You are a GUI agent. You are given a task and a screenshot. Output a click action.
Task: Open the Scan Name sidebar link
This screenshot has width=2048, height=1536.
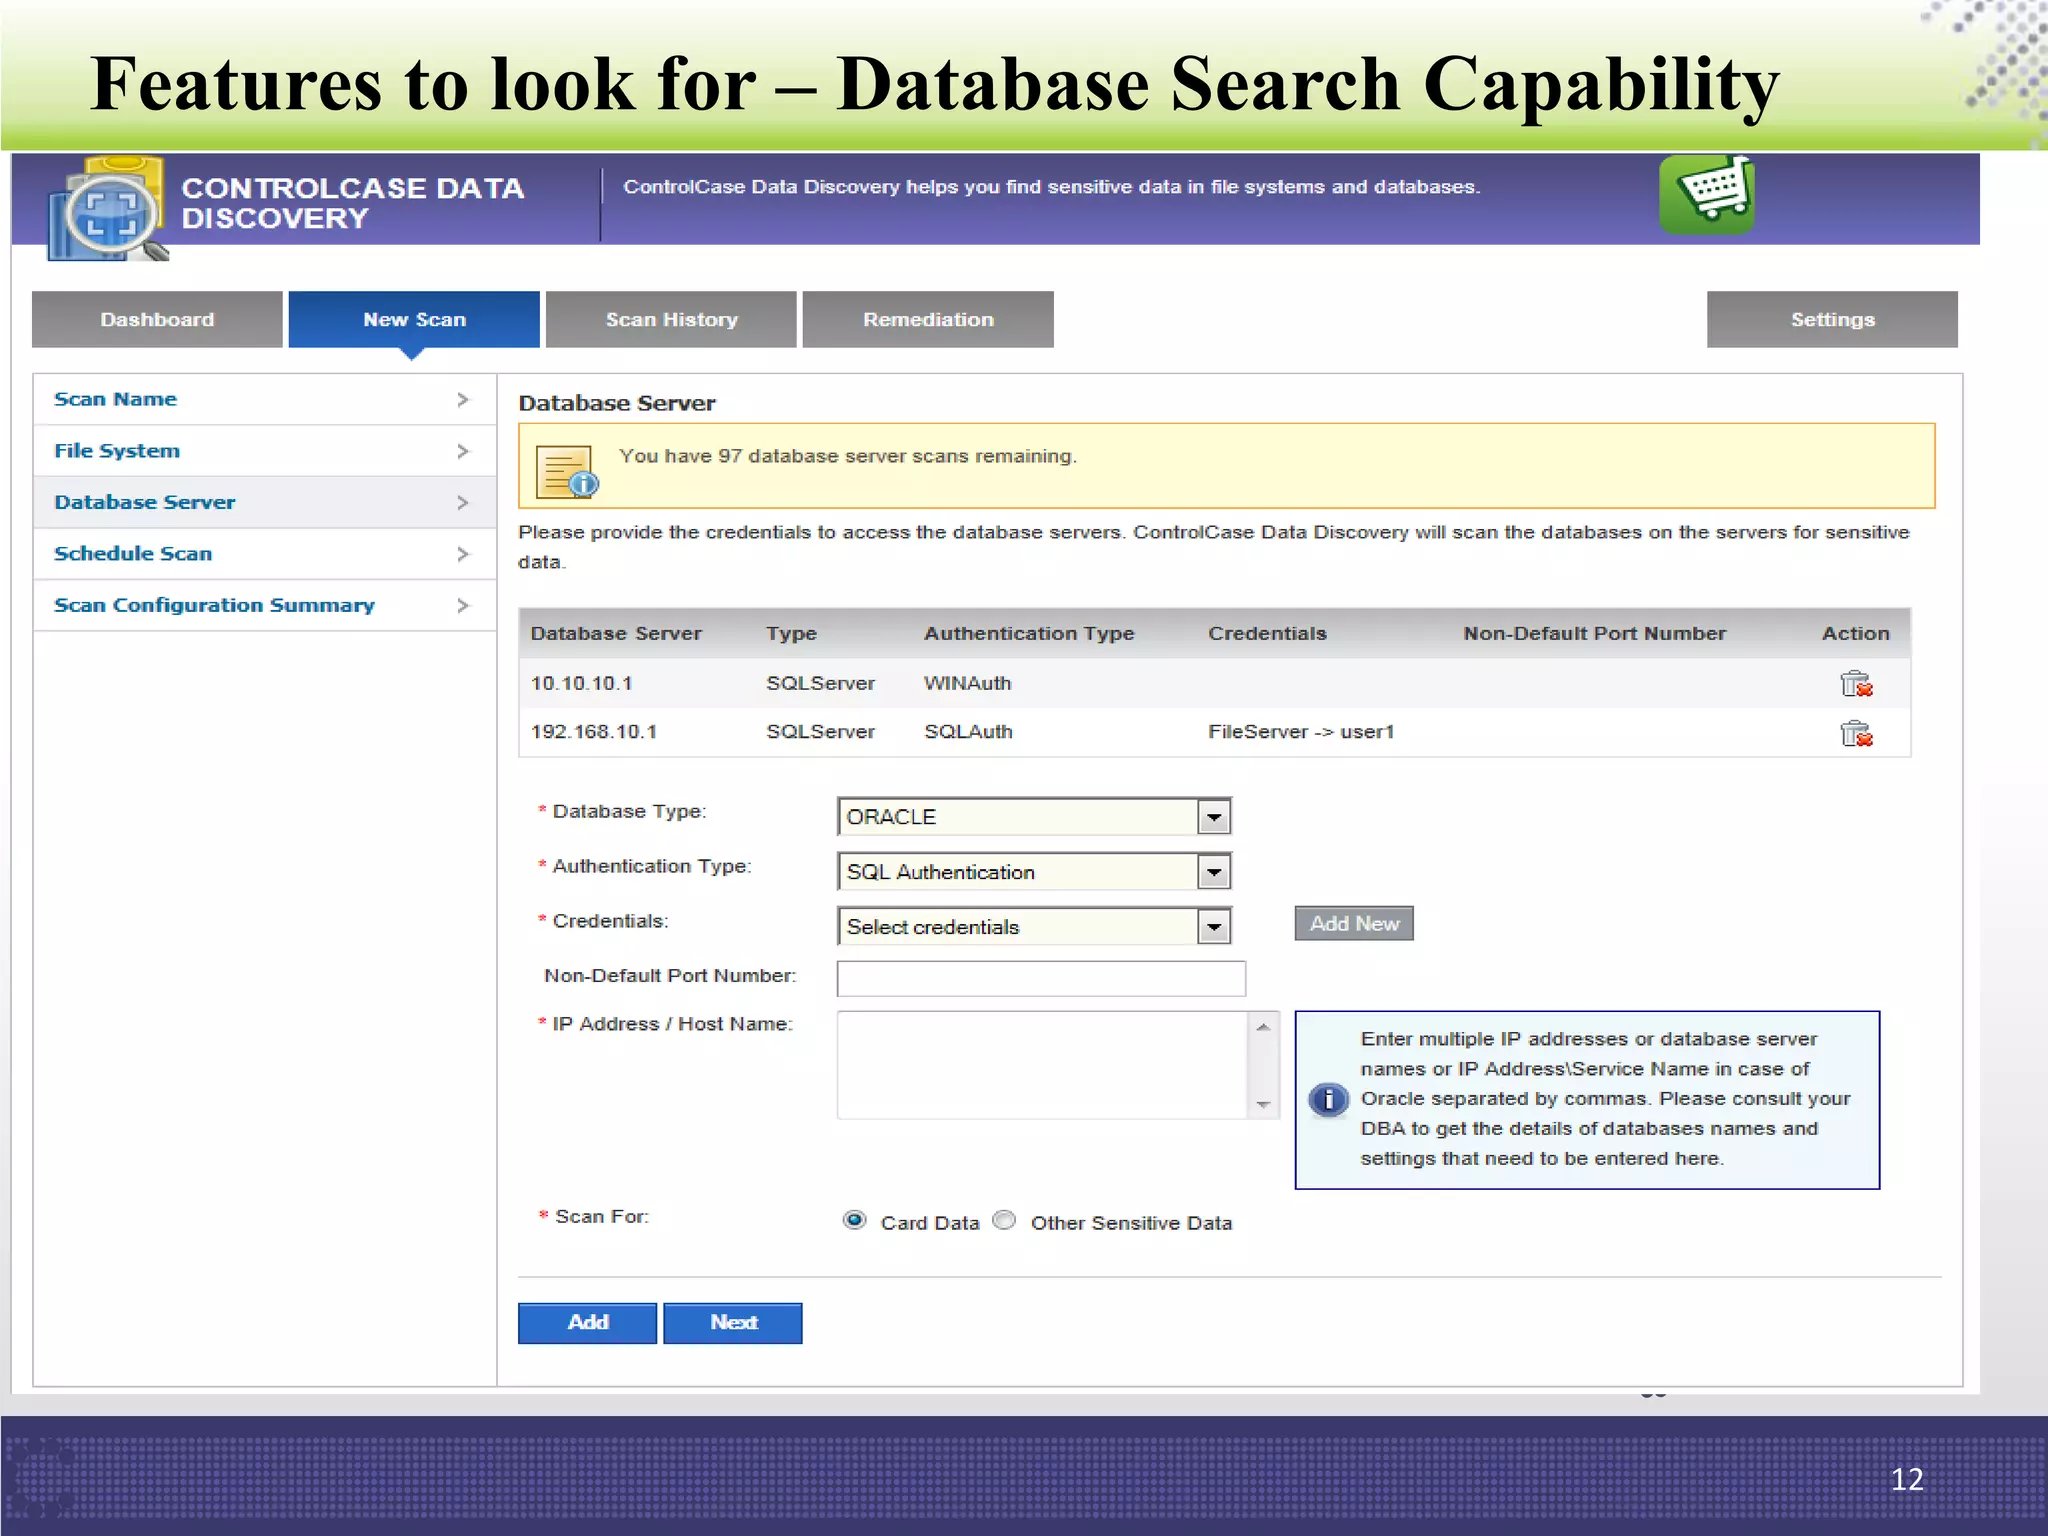click(x=115, y=399)
